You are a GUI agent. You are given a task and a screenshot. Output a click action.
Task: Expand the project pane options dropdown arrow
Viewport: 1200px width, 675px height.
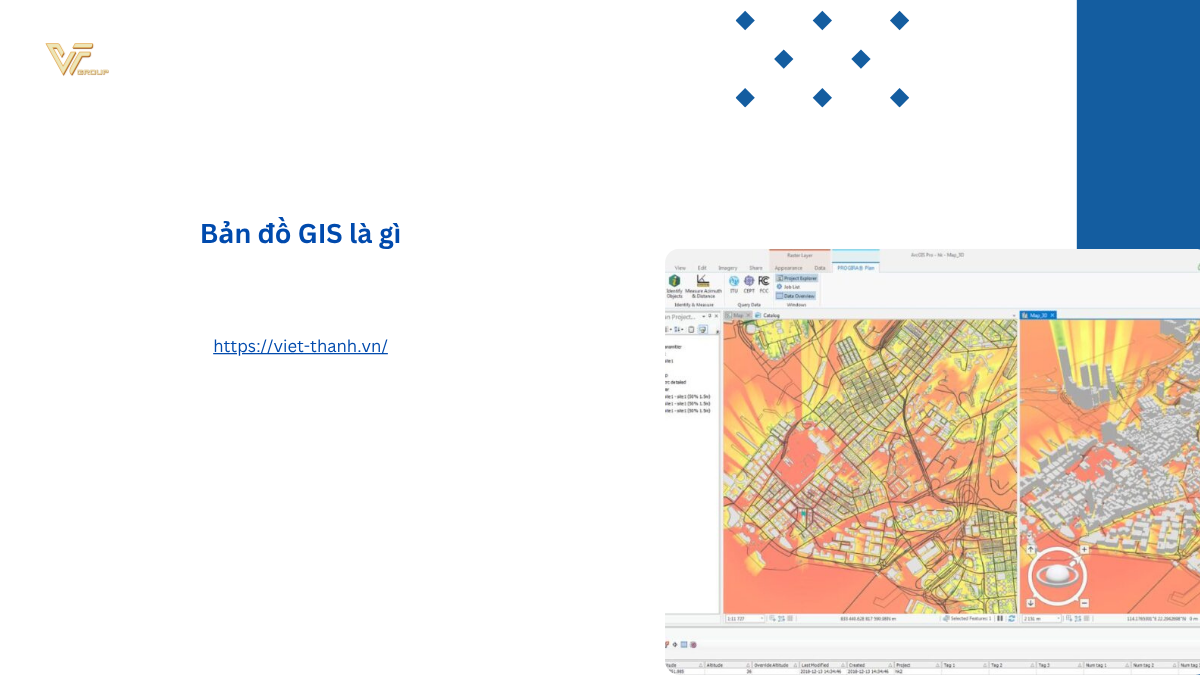704,316
